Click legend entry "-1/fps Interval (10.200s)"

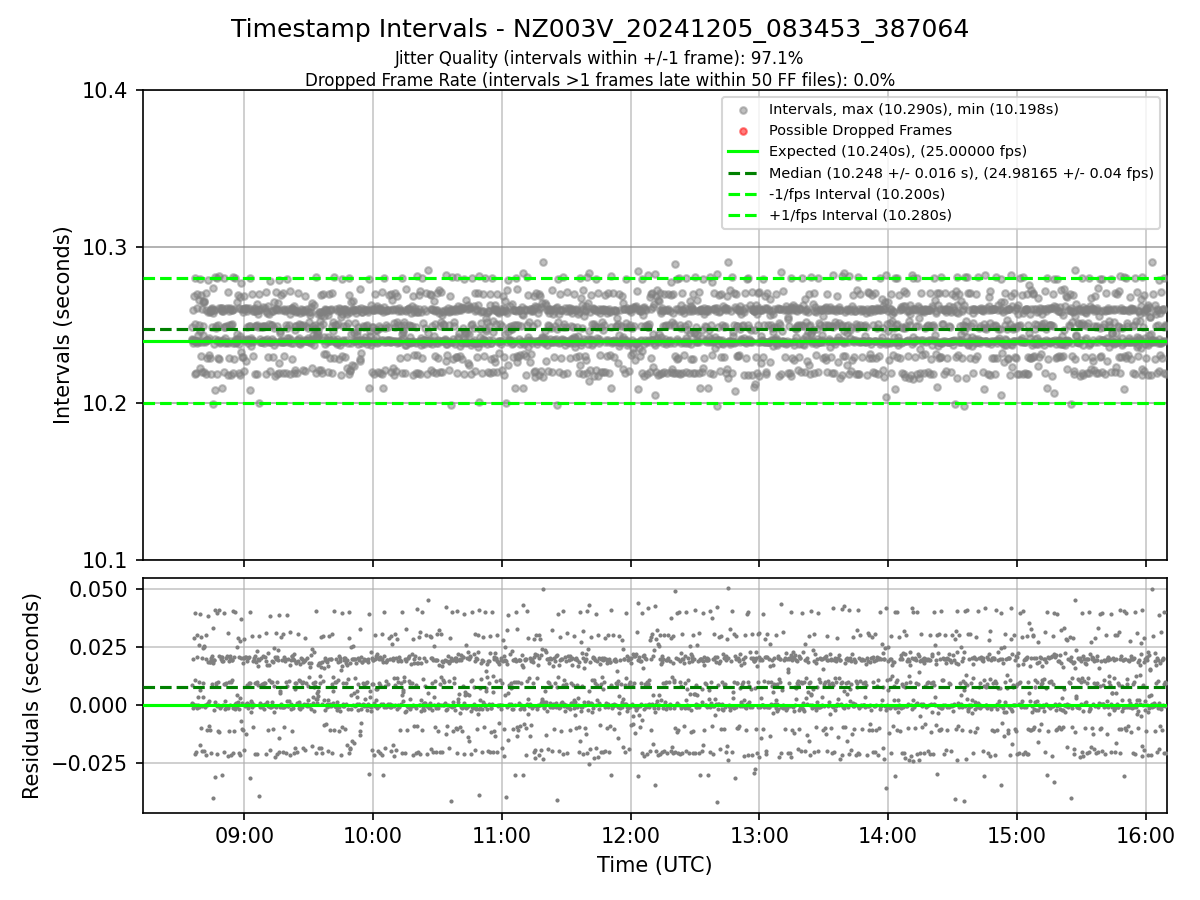pyautogui.click(x=857, y=194)
